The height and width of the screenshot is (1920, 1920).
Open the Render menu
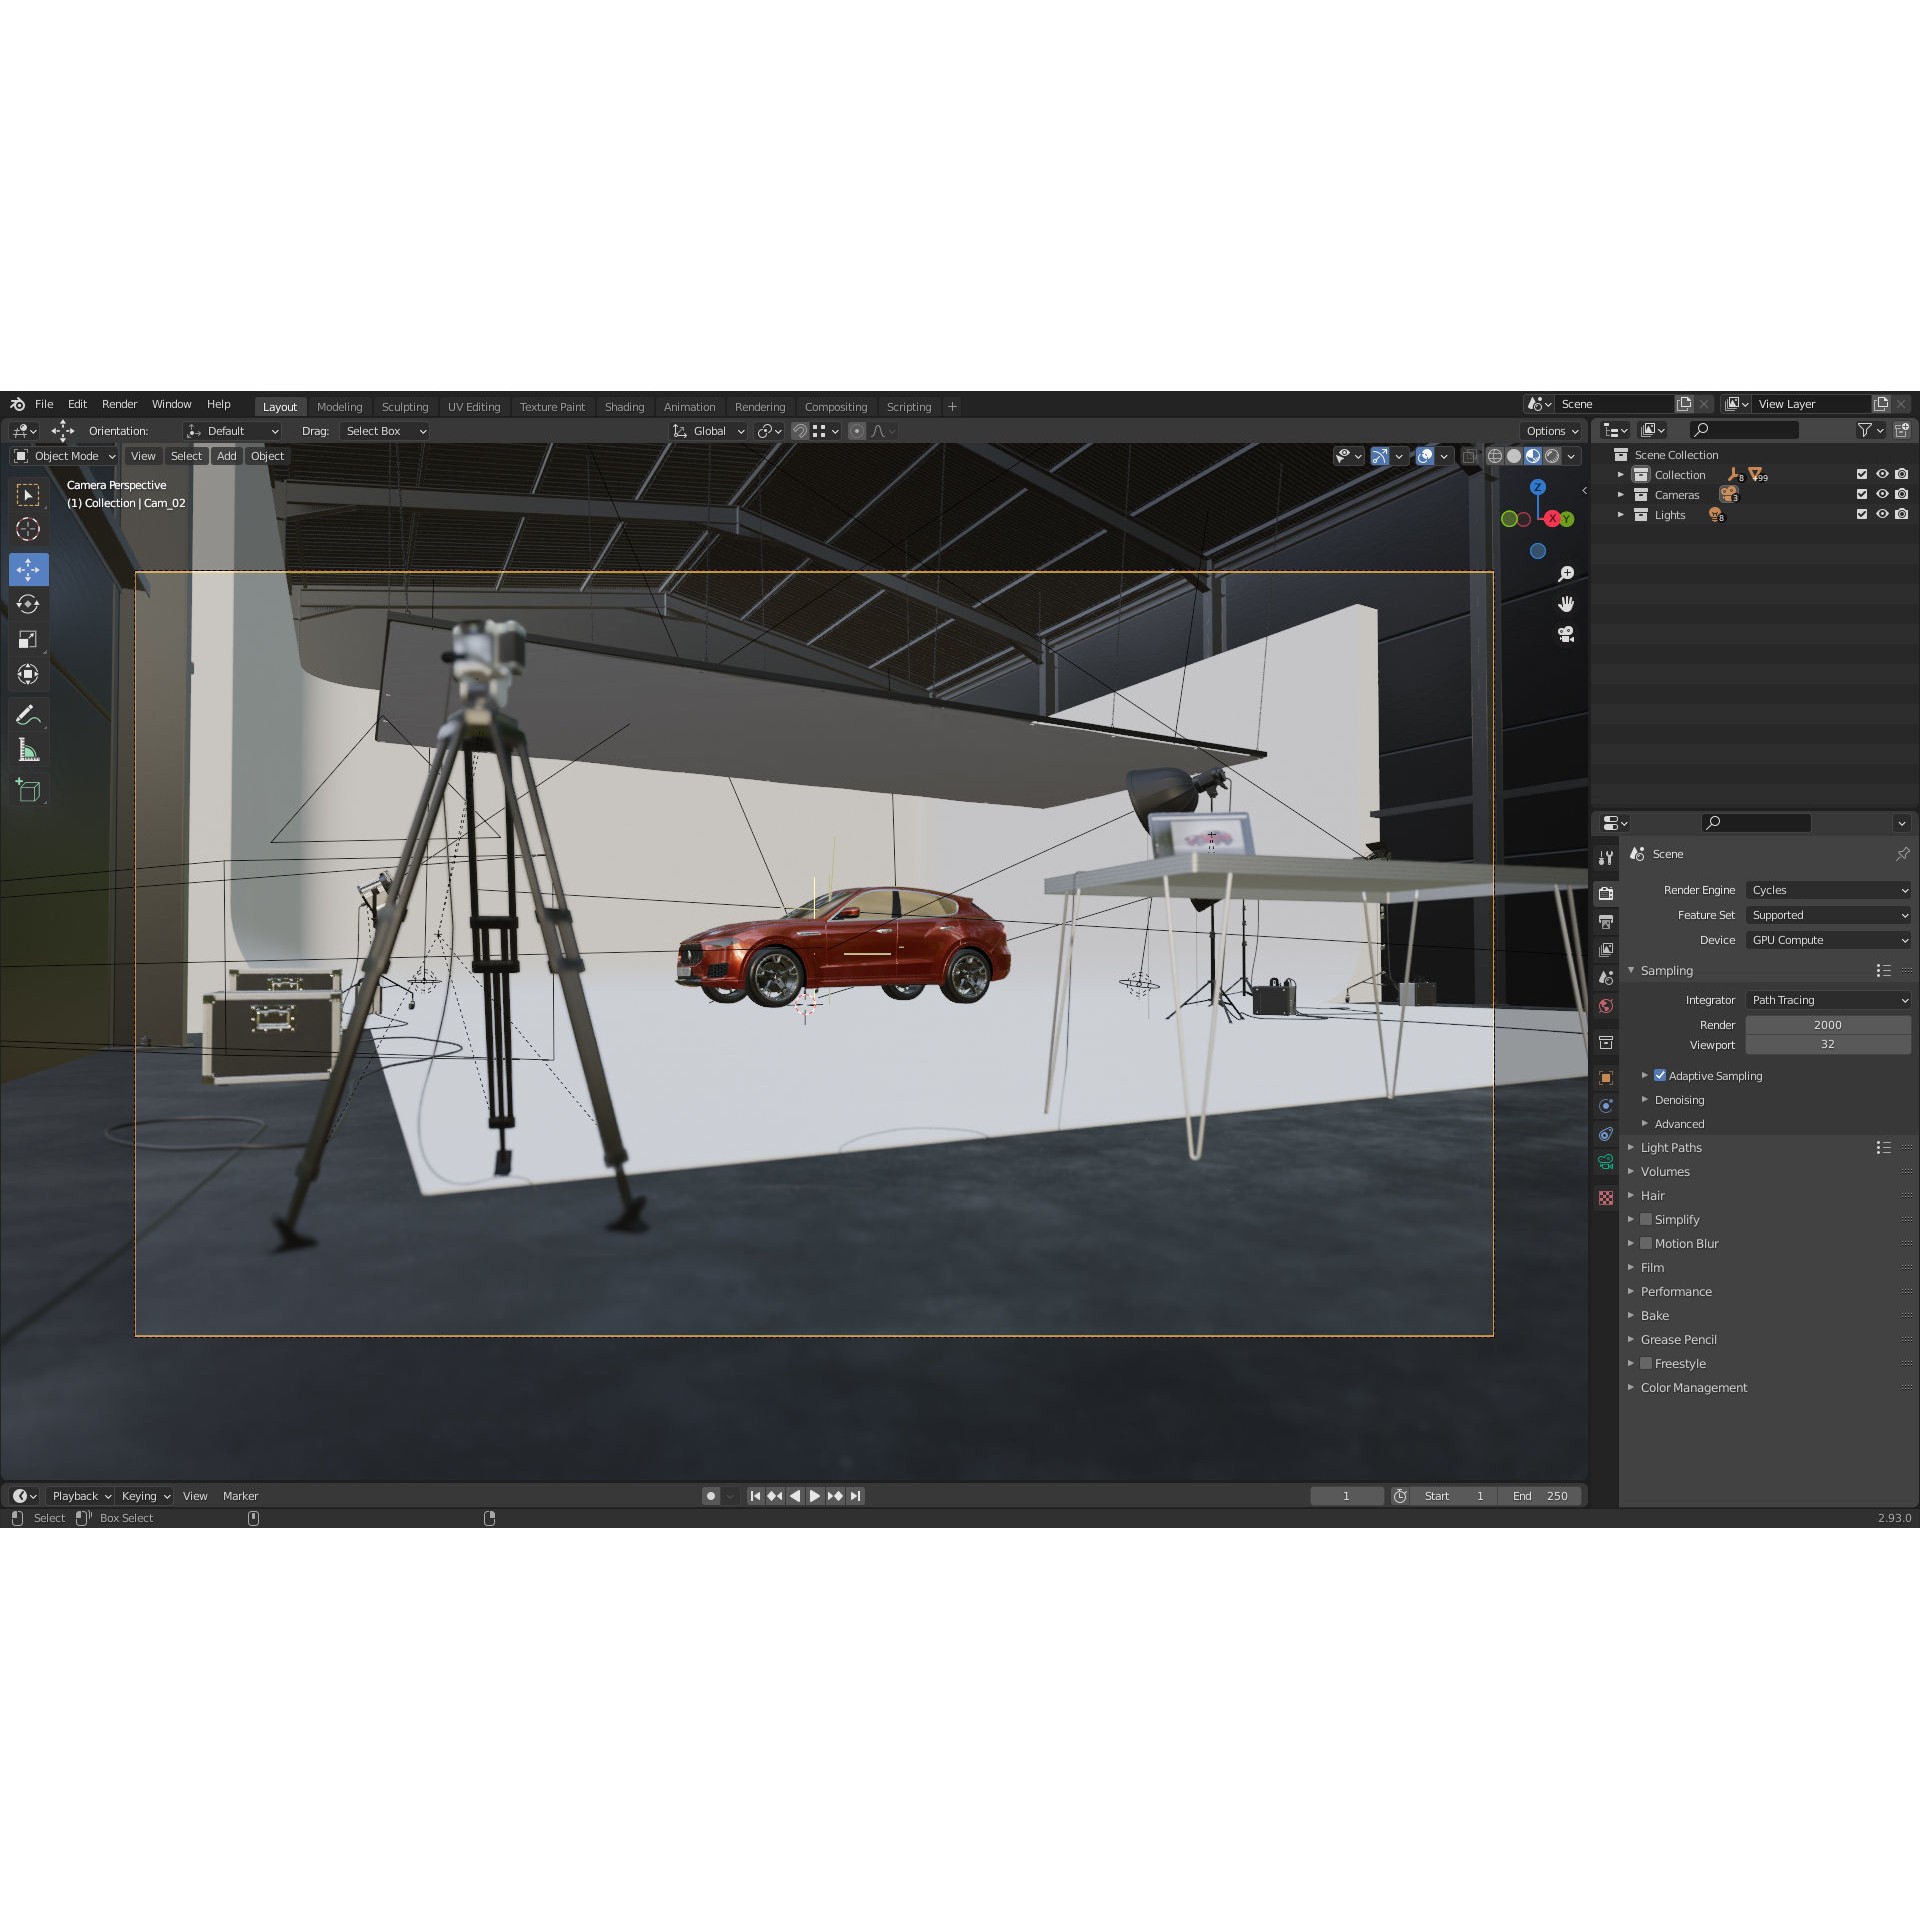pos(119,403)
